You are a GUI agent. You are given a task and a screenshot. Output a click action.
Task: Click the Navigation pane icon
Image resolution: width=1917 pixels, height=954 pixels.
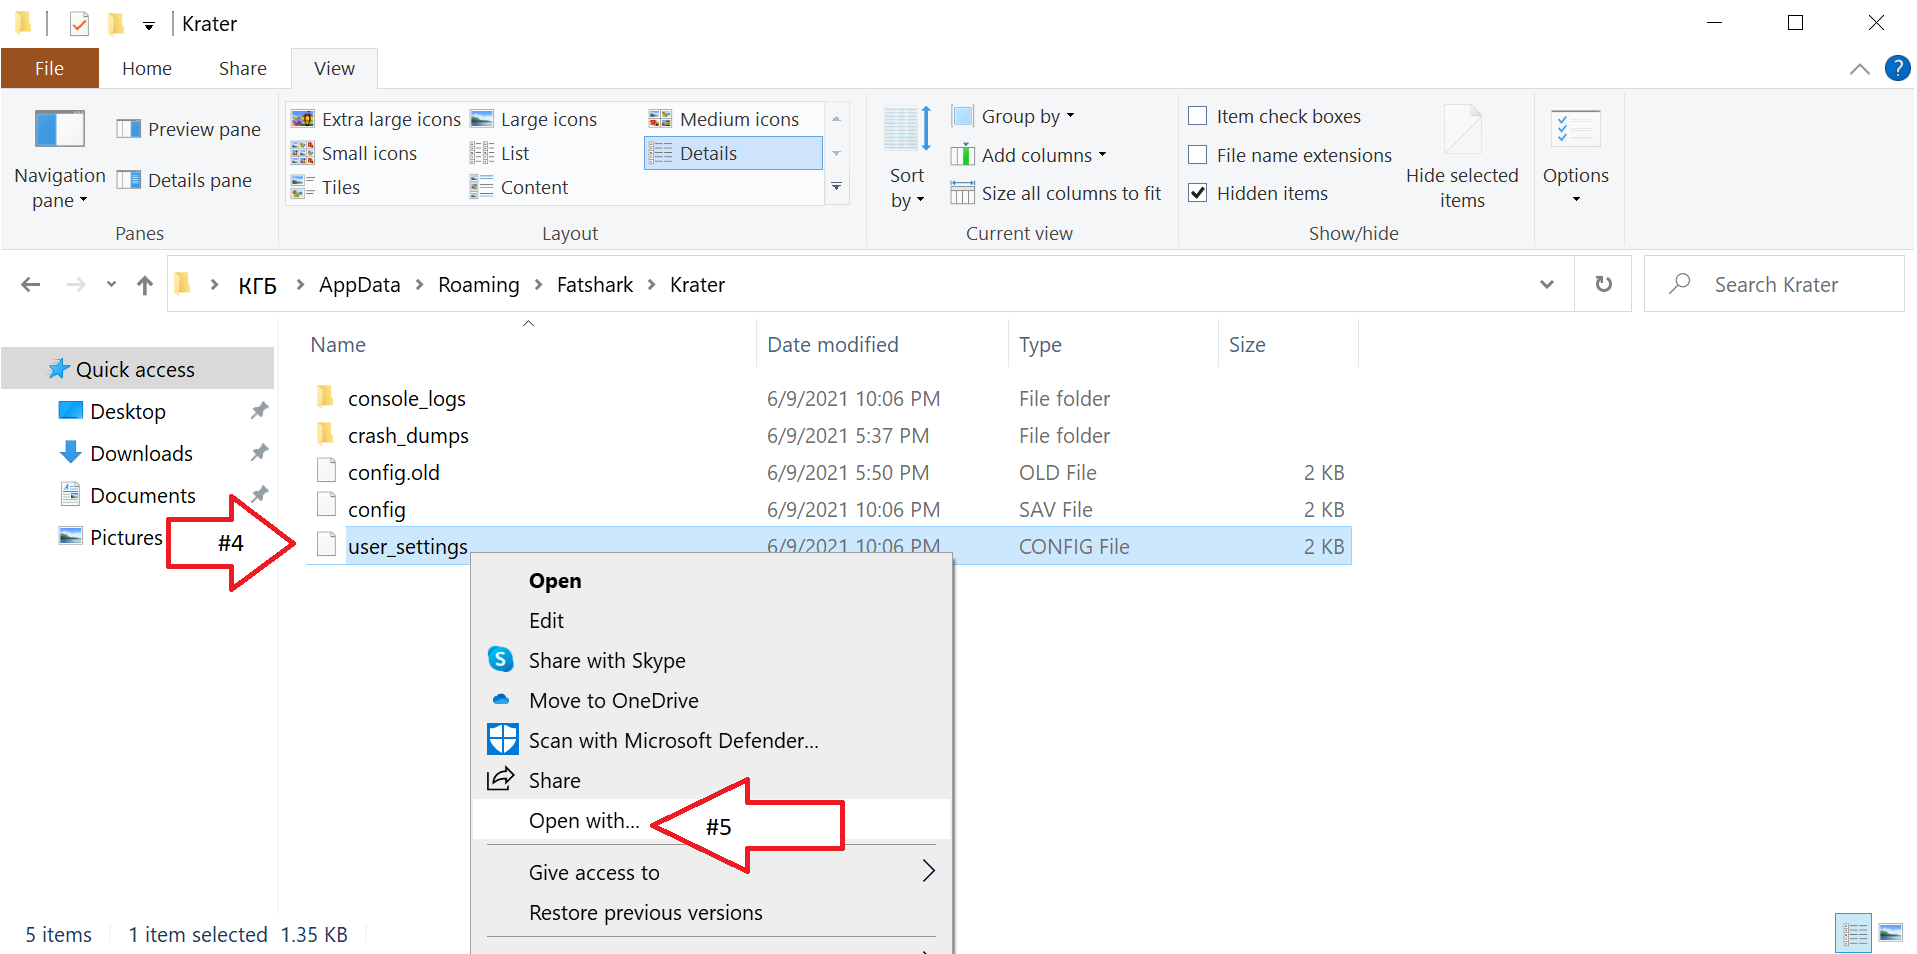coord(59,130)
